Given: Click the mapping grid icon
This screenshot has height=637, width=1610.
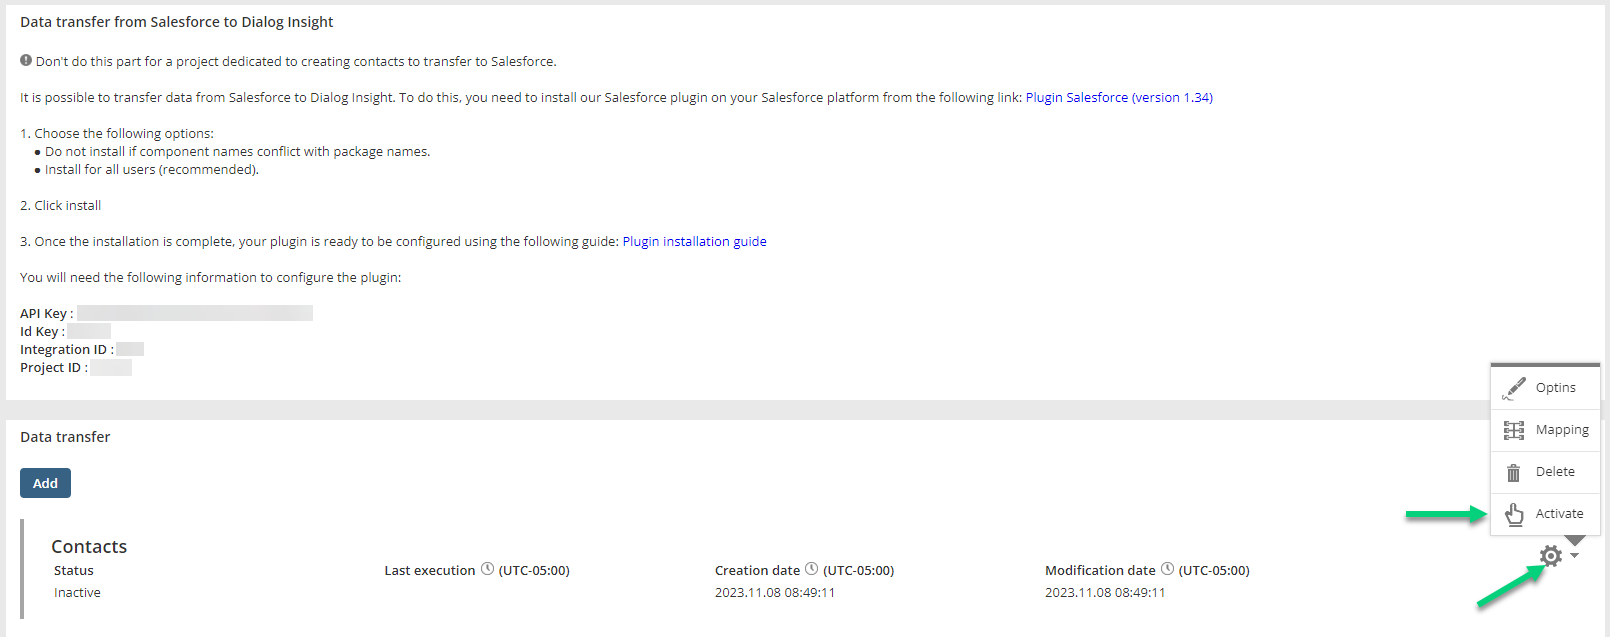Looking at the screenshot, I should (x=1514, y=430).
